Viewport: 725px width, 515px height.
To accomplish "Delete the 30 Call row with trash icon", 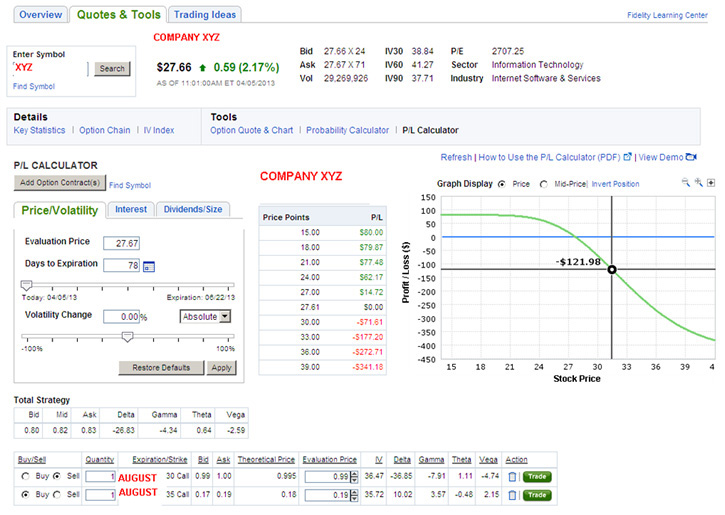I will coord(511,477).
